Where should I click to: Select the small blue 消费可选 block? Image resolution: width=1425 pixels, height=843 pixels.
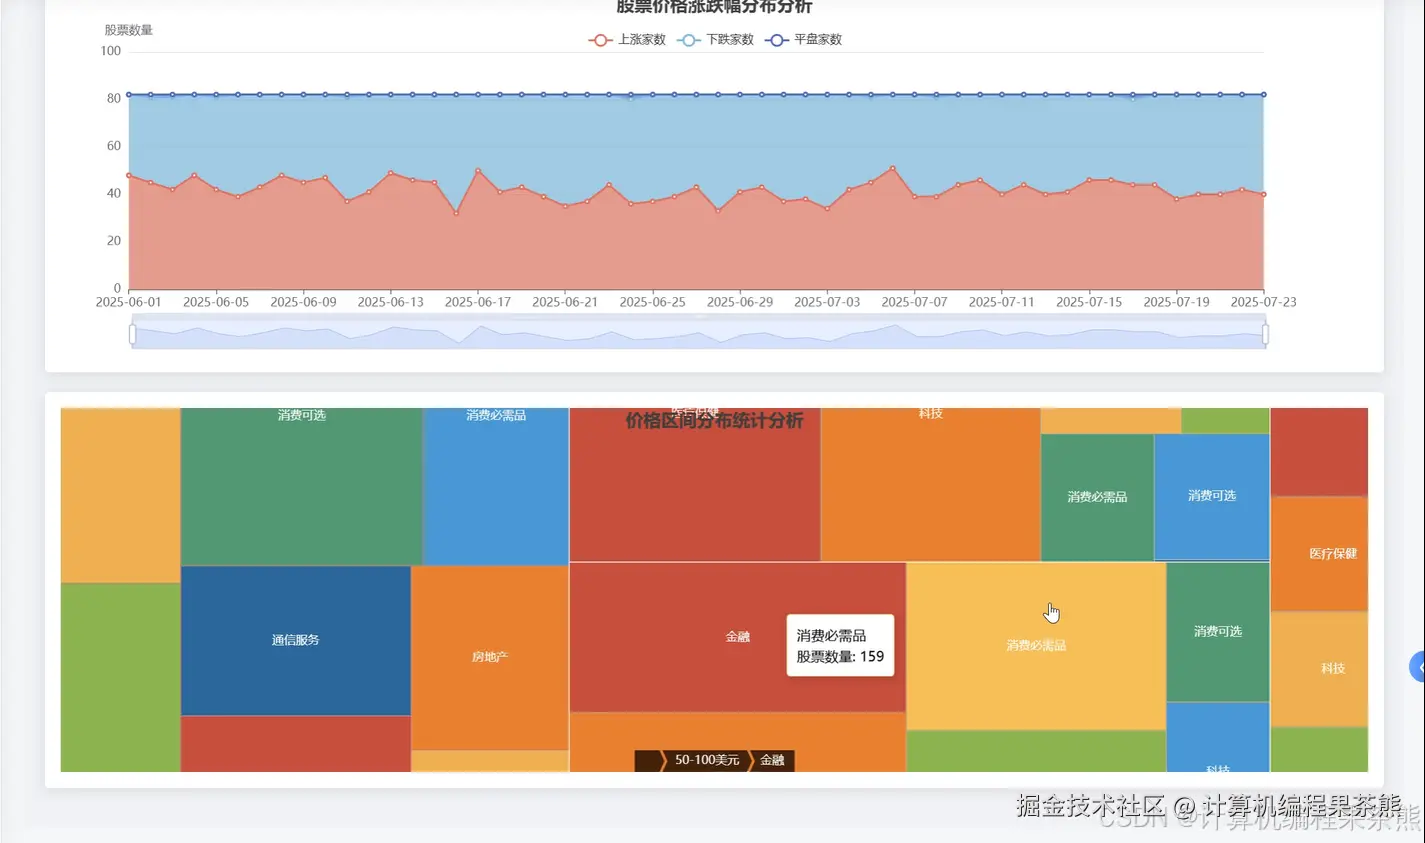(x=1212, y=496)
